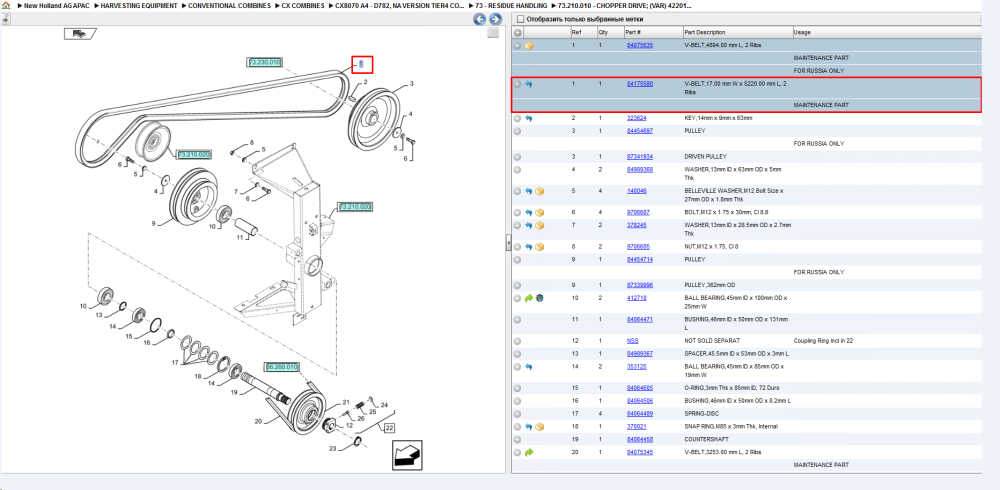Viewport: 1000px width, 490px height.
Task: Click the blue arrow icon on row 84175580
Action: click(529, 84)
